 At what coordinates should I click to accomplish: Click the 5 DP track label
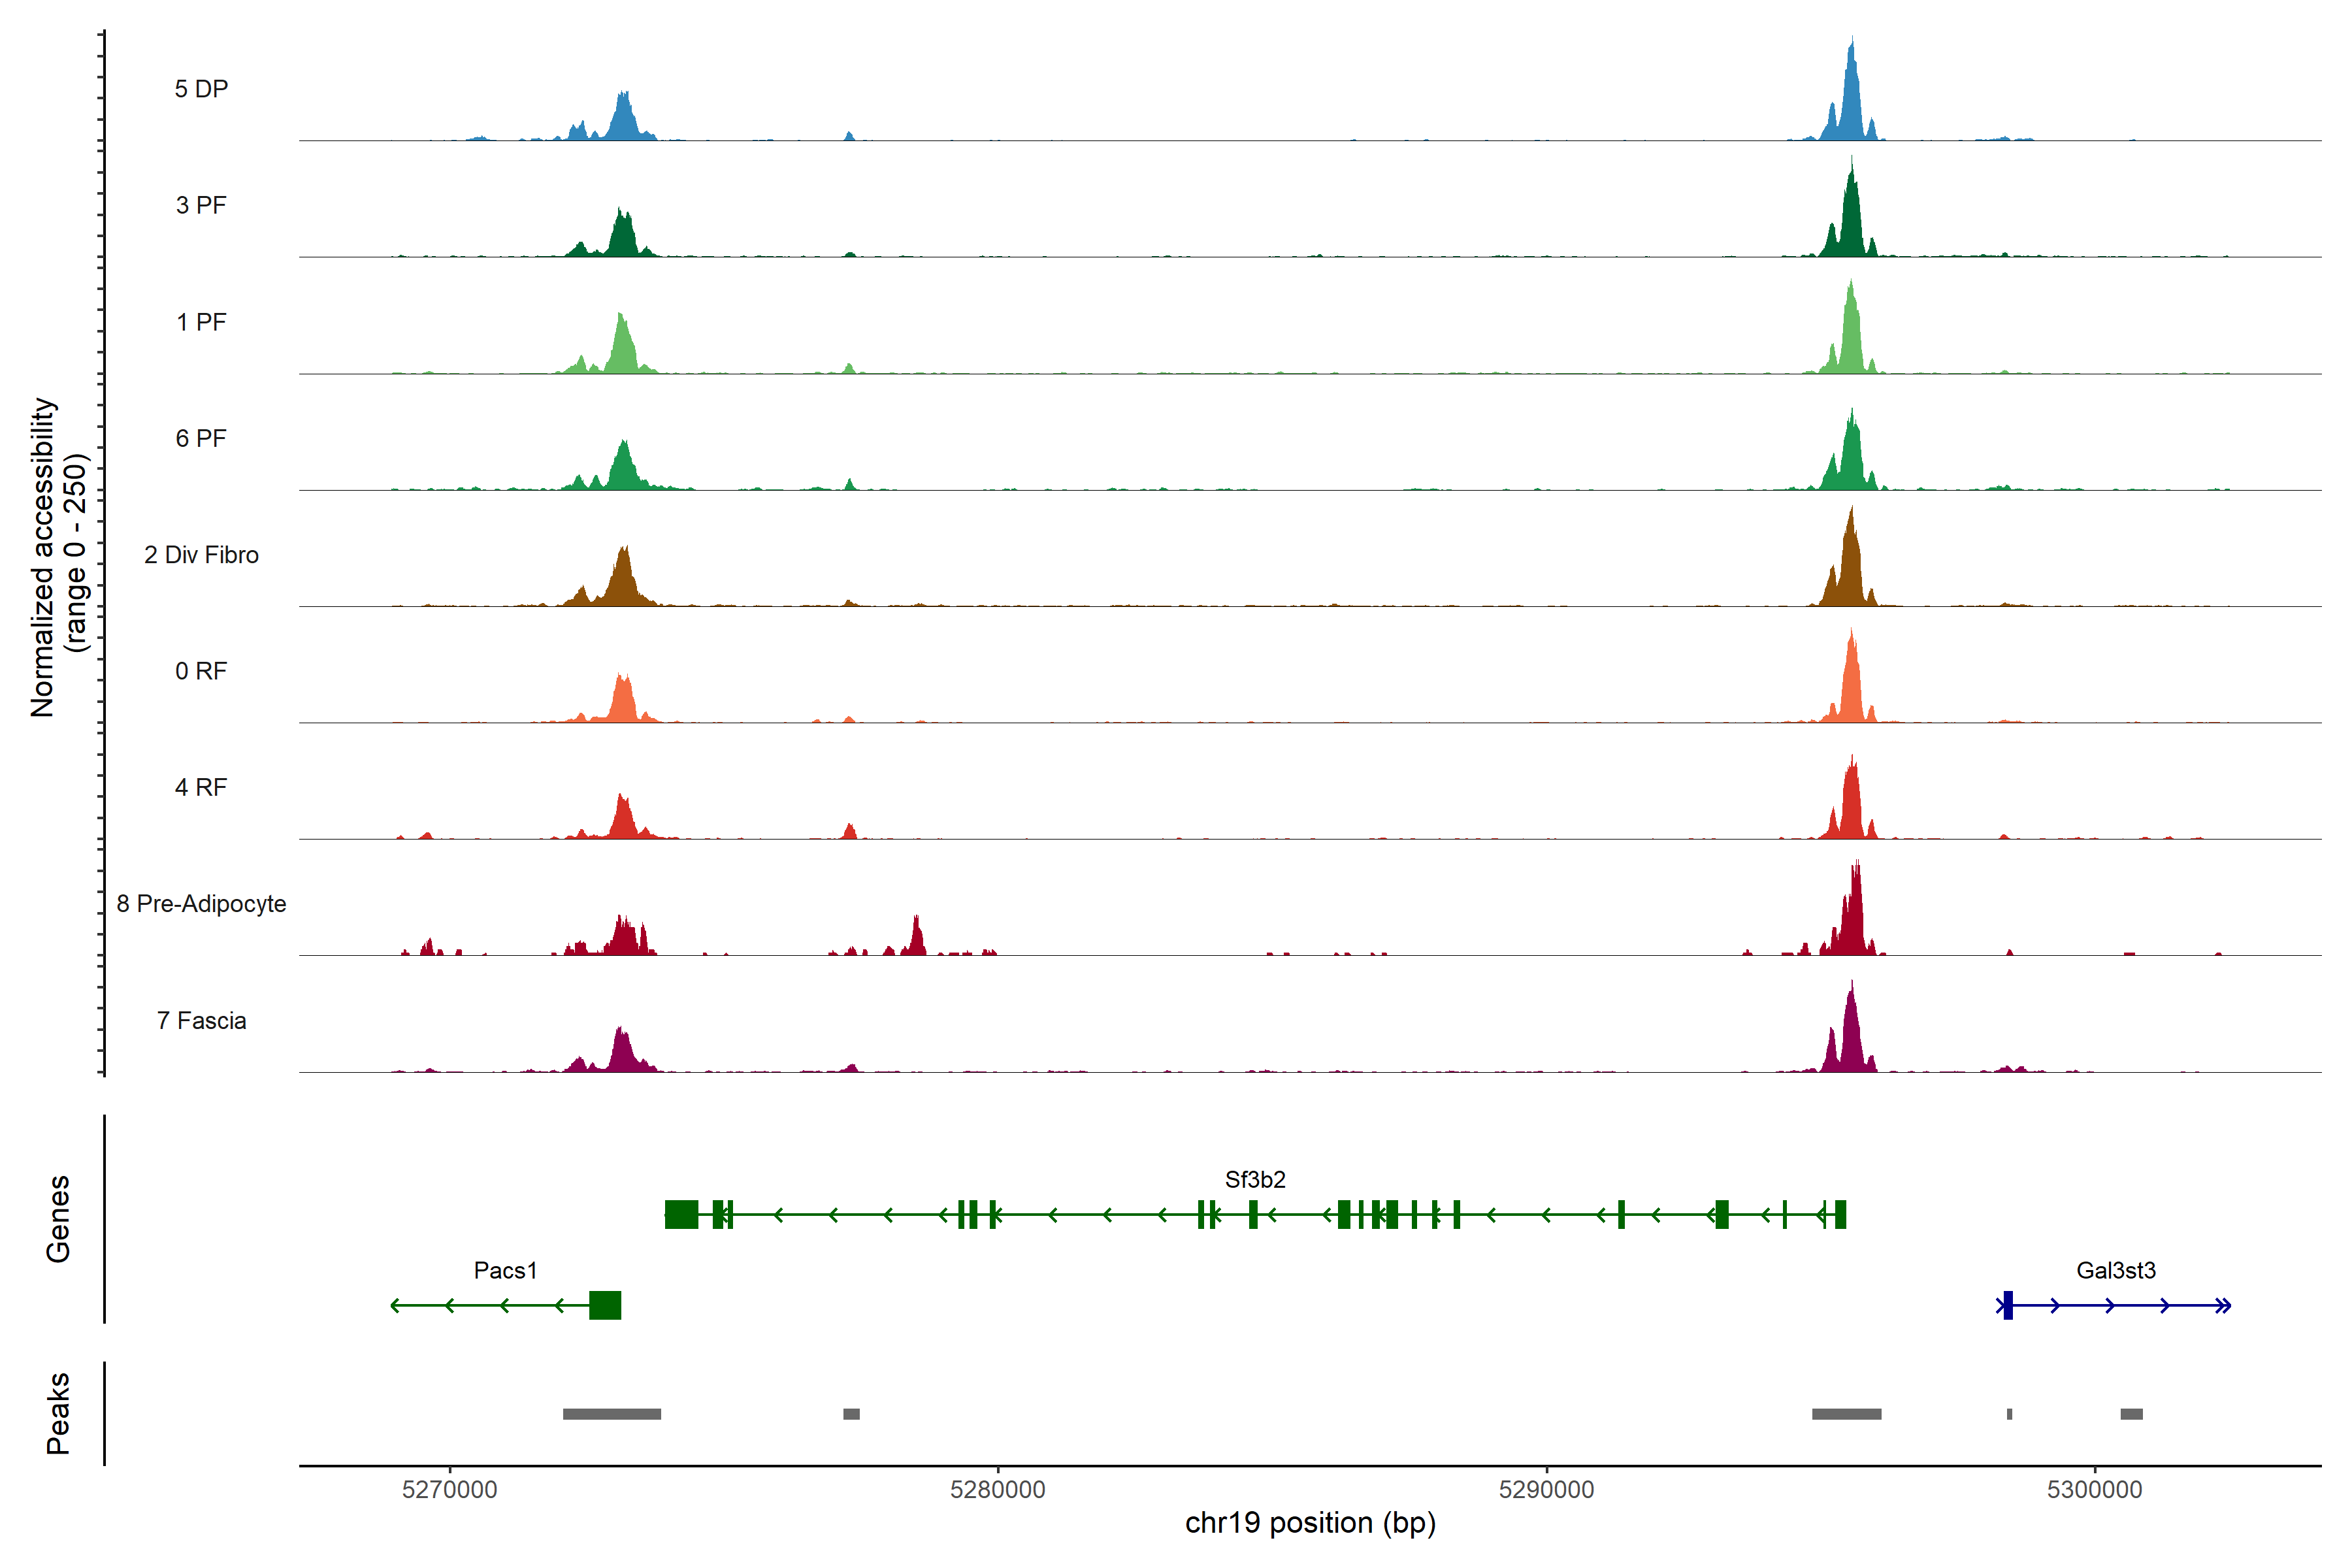pyautogui.click(x=201, y=89)
